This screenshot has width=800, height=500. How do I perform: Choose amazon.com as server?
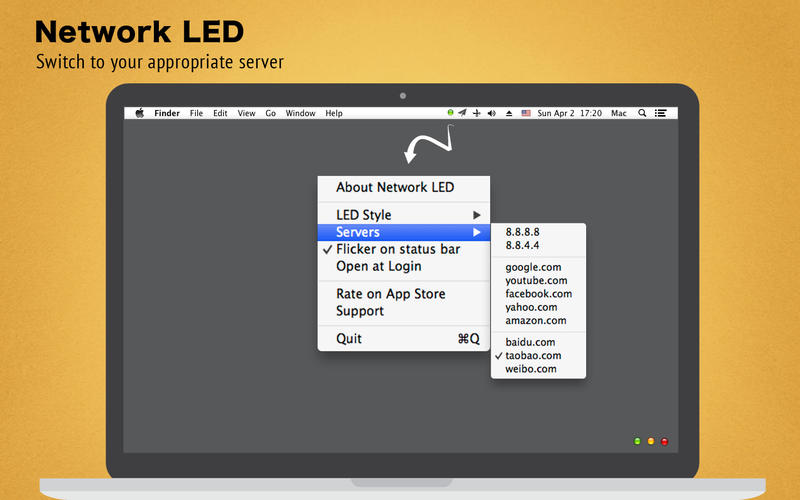coord(538,320)
